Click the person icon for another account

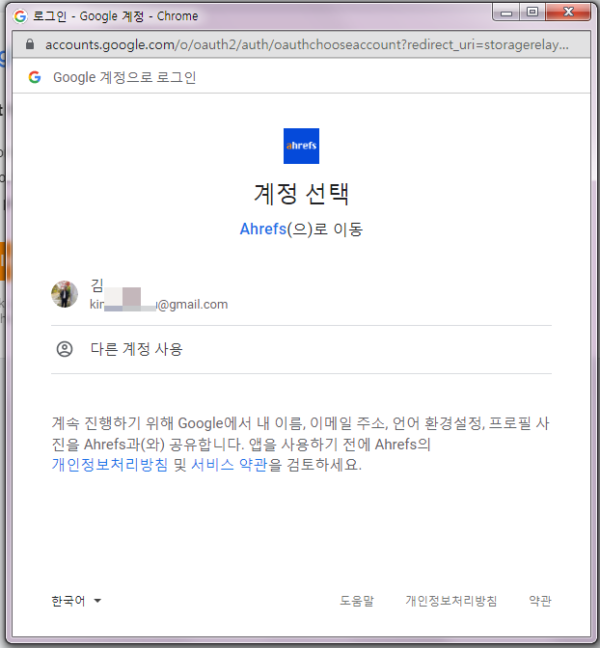(x=64, y=349)
